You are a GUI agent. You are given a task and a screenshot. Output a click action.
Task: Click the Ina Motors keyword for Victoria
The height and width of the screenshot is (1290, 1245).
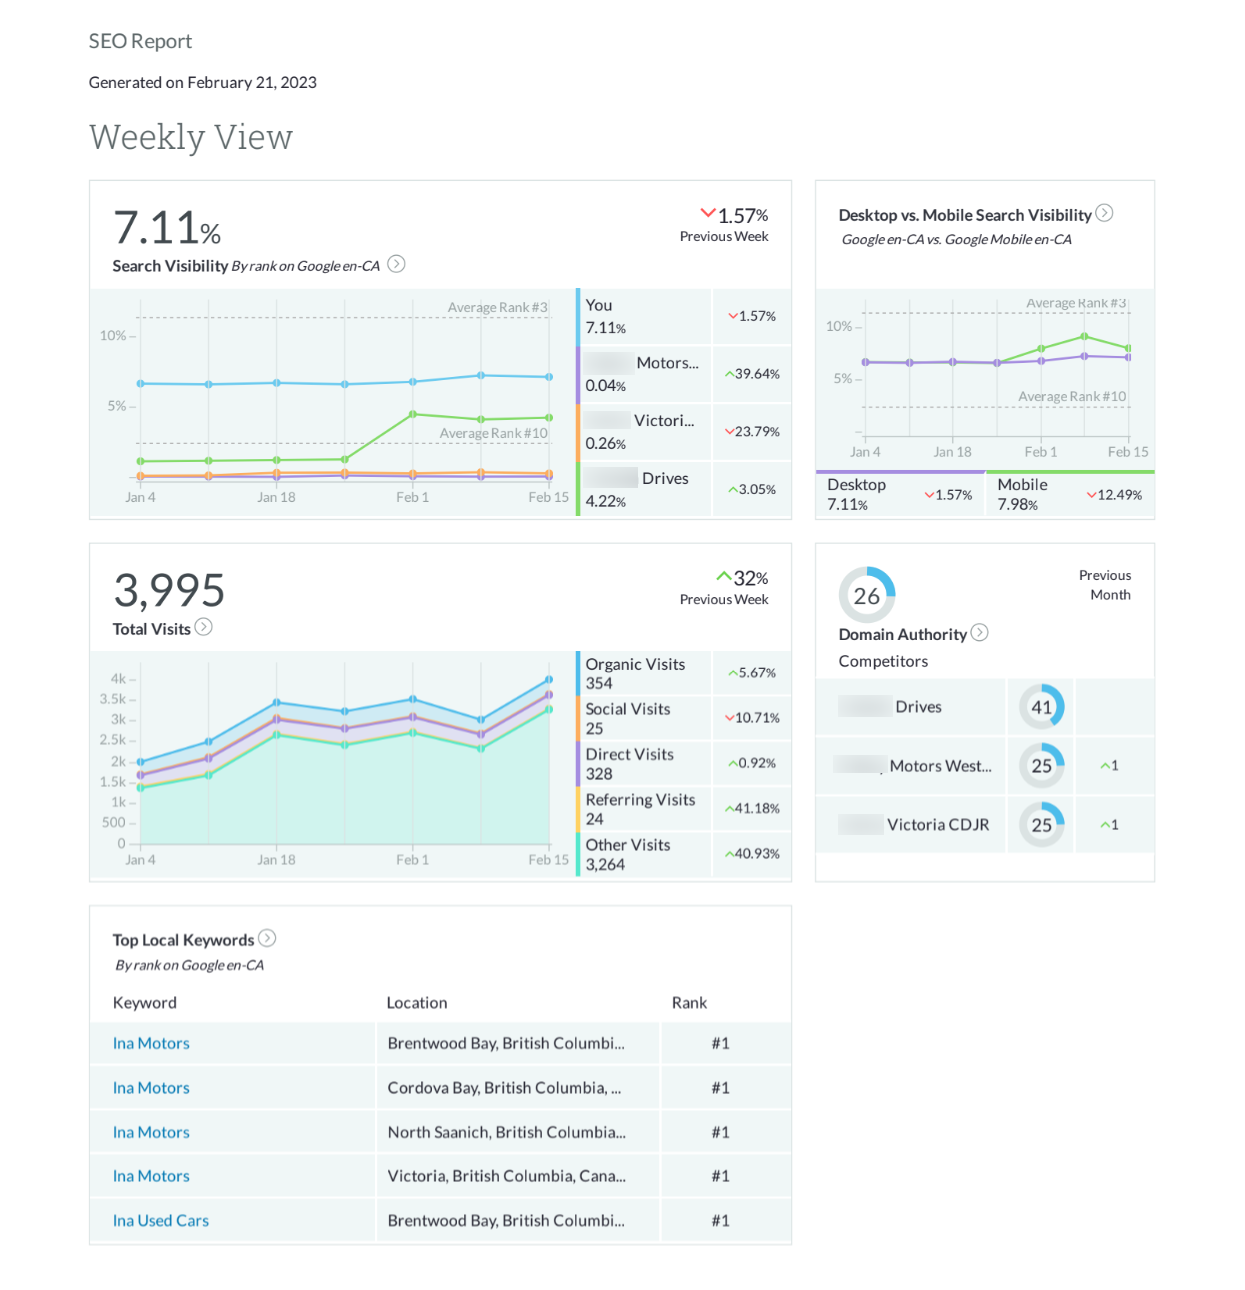[x=151, y=1176]
